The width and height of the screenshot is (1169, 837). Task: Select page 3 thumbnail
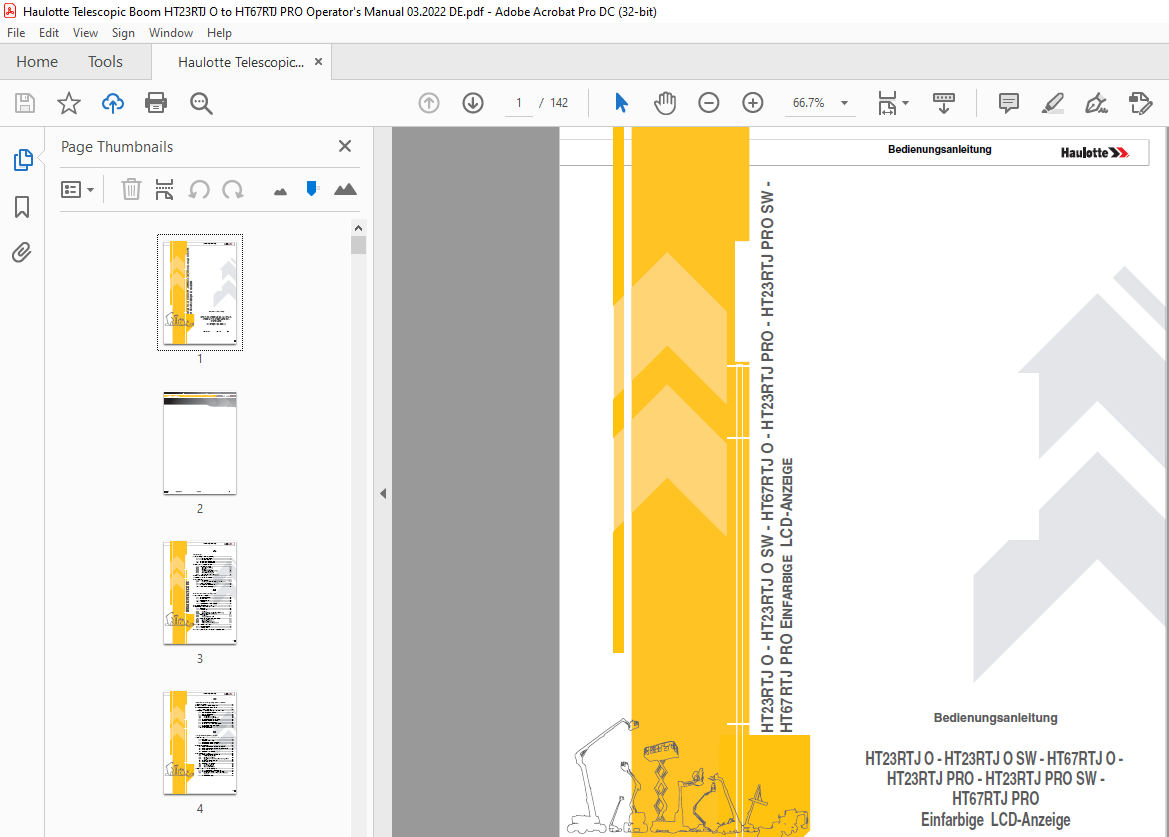coord(200,593)
